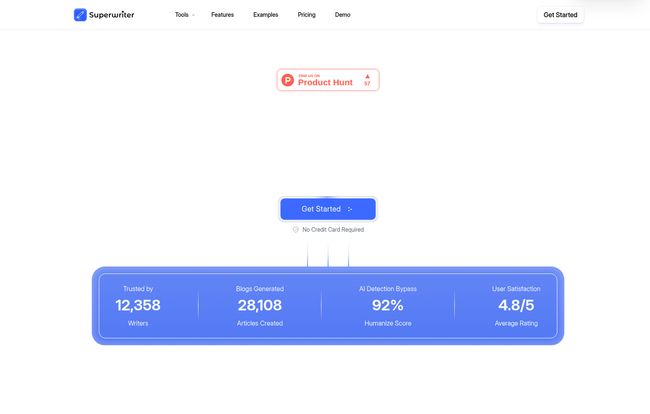Screen dimensions: 650x414
Task: Click the Superwriter brand name text
Action: (112, 15)
